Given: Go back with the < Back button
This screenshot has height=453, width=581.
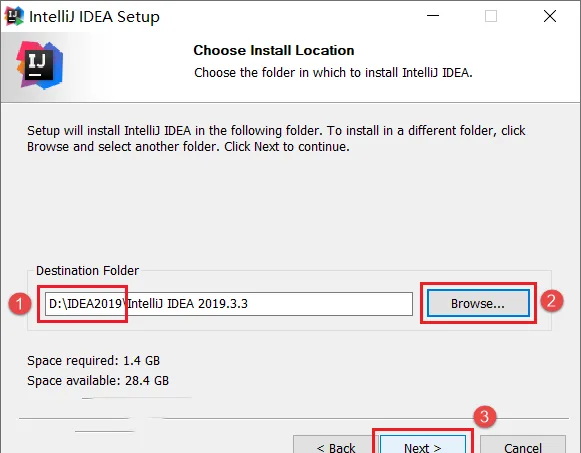Looking at the screenshot, I should coord(336,444).
